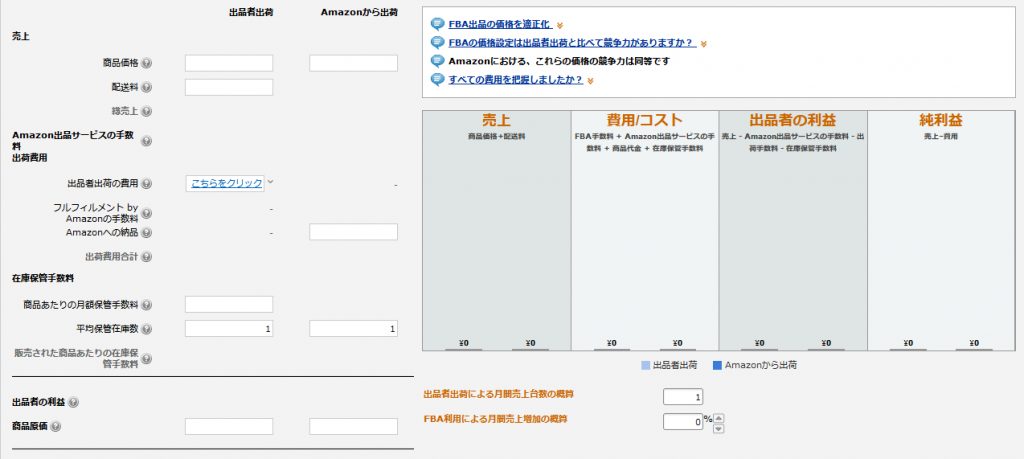Expand chevron after FBAの価格設定は出品者出荷と比べて question

703,44
